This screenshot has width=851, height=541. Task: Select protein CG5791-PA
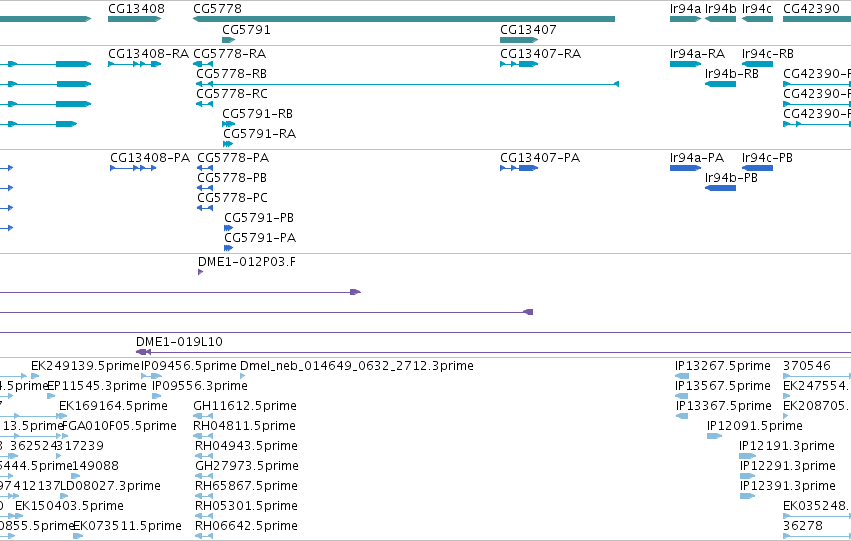click(228, 249)
